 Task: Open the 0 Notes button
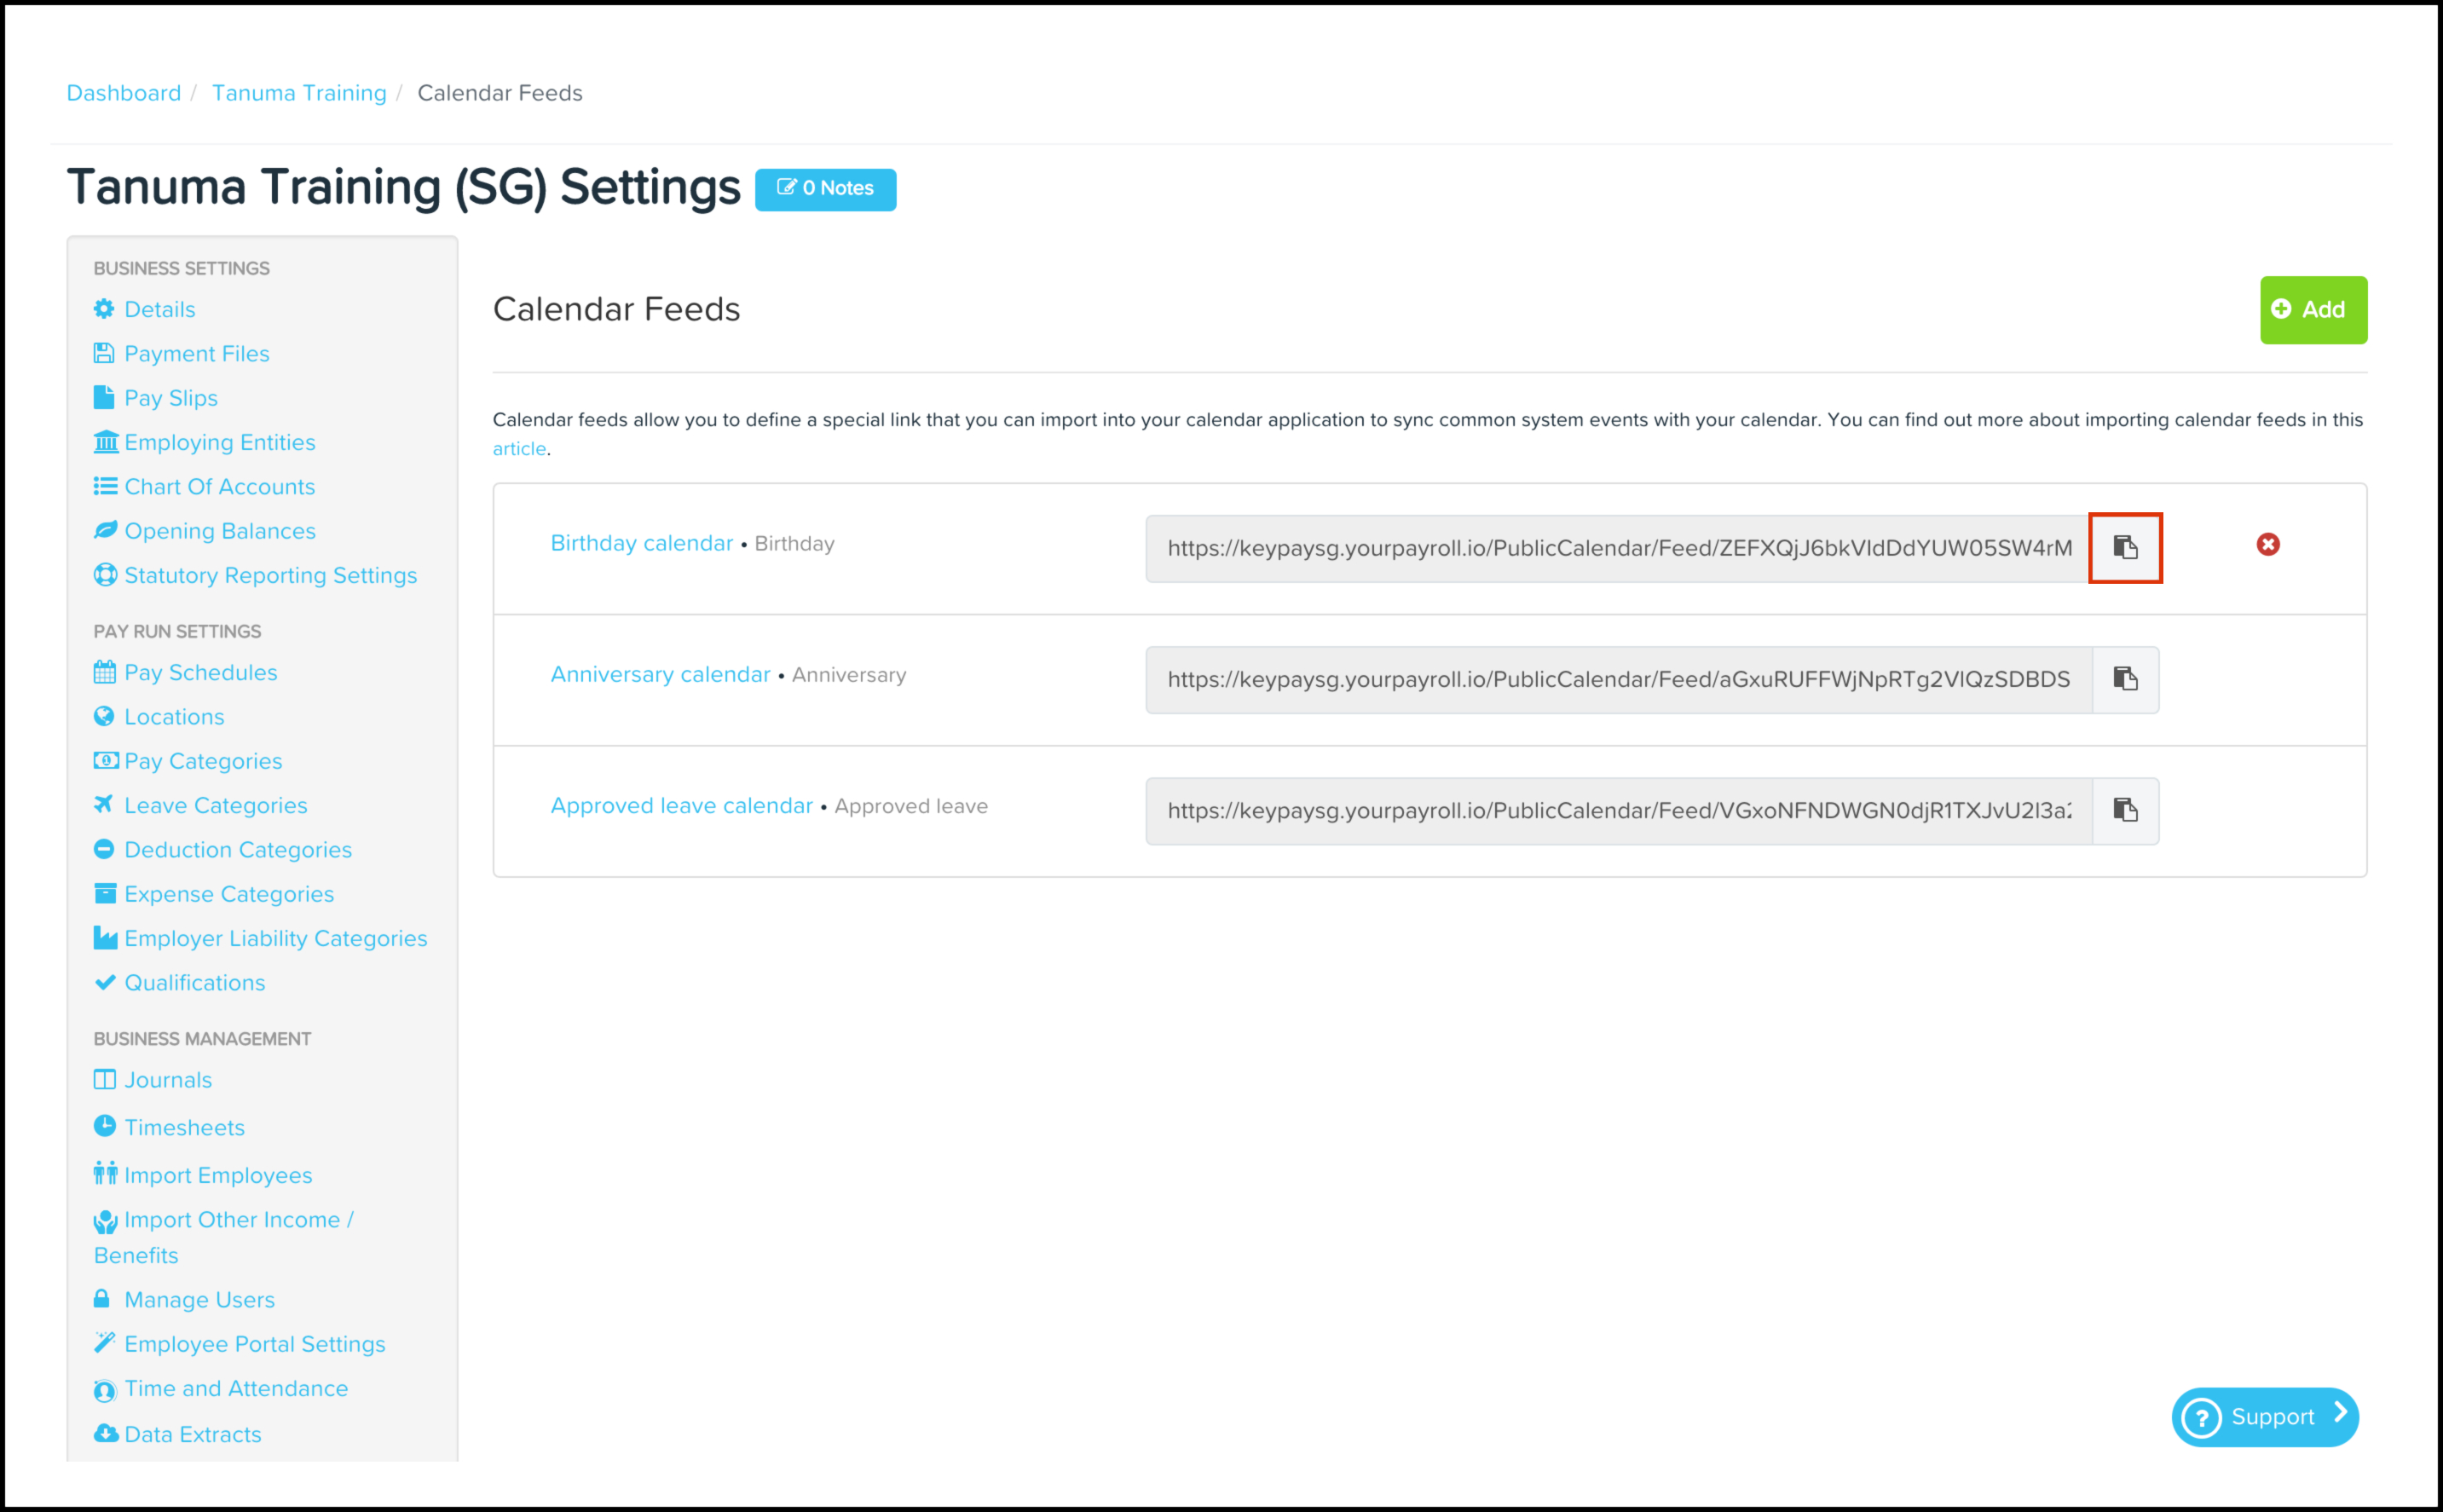click(x=825, y=189)
